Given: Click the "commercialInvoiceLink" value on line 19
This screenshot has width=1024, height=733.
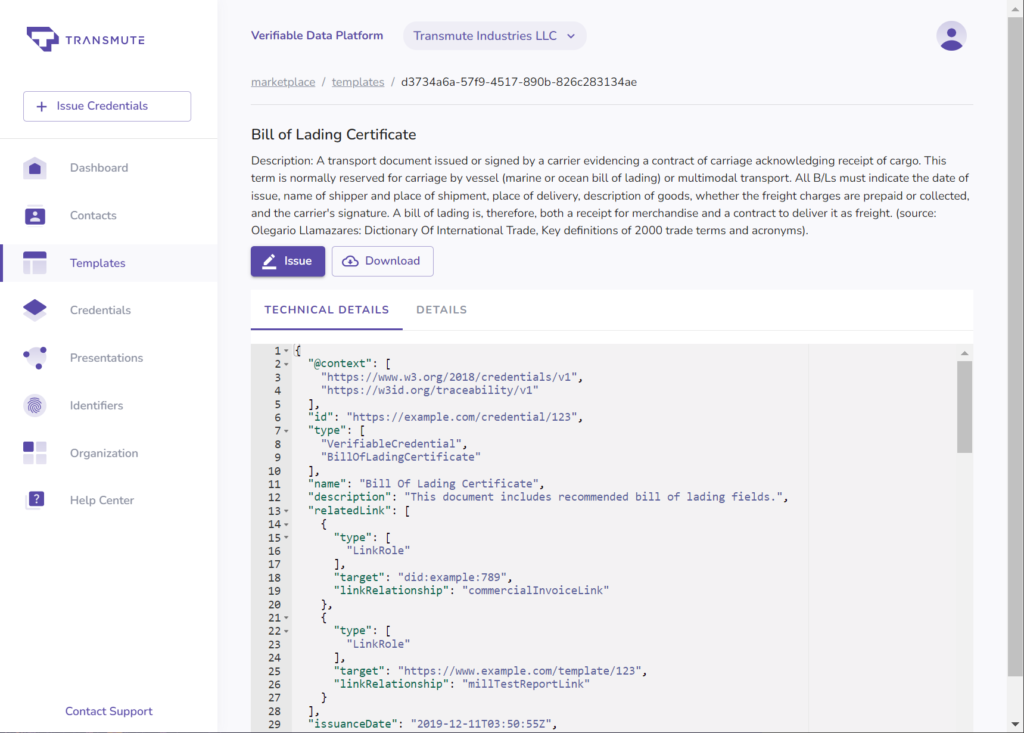Looking at the screenshot, I should click(x=536, y=591).
